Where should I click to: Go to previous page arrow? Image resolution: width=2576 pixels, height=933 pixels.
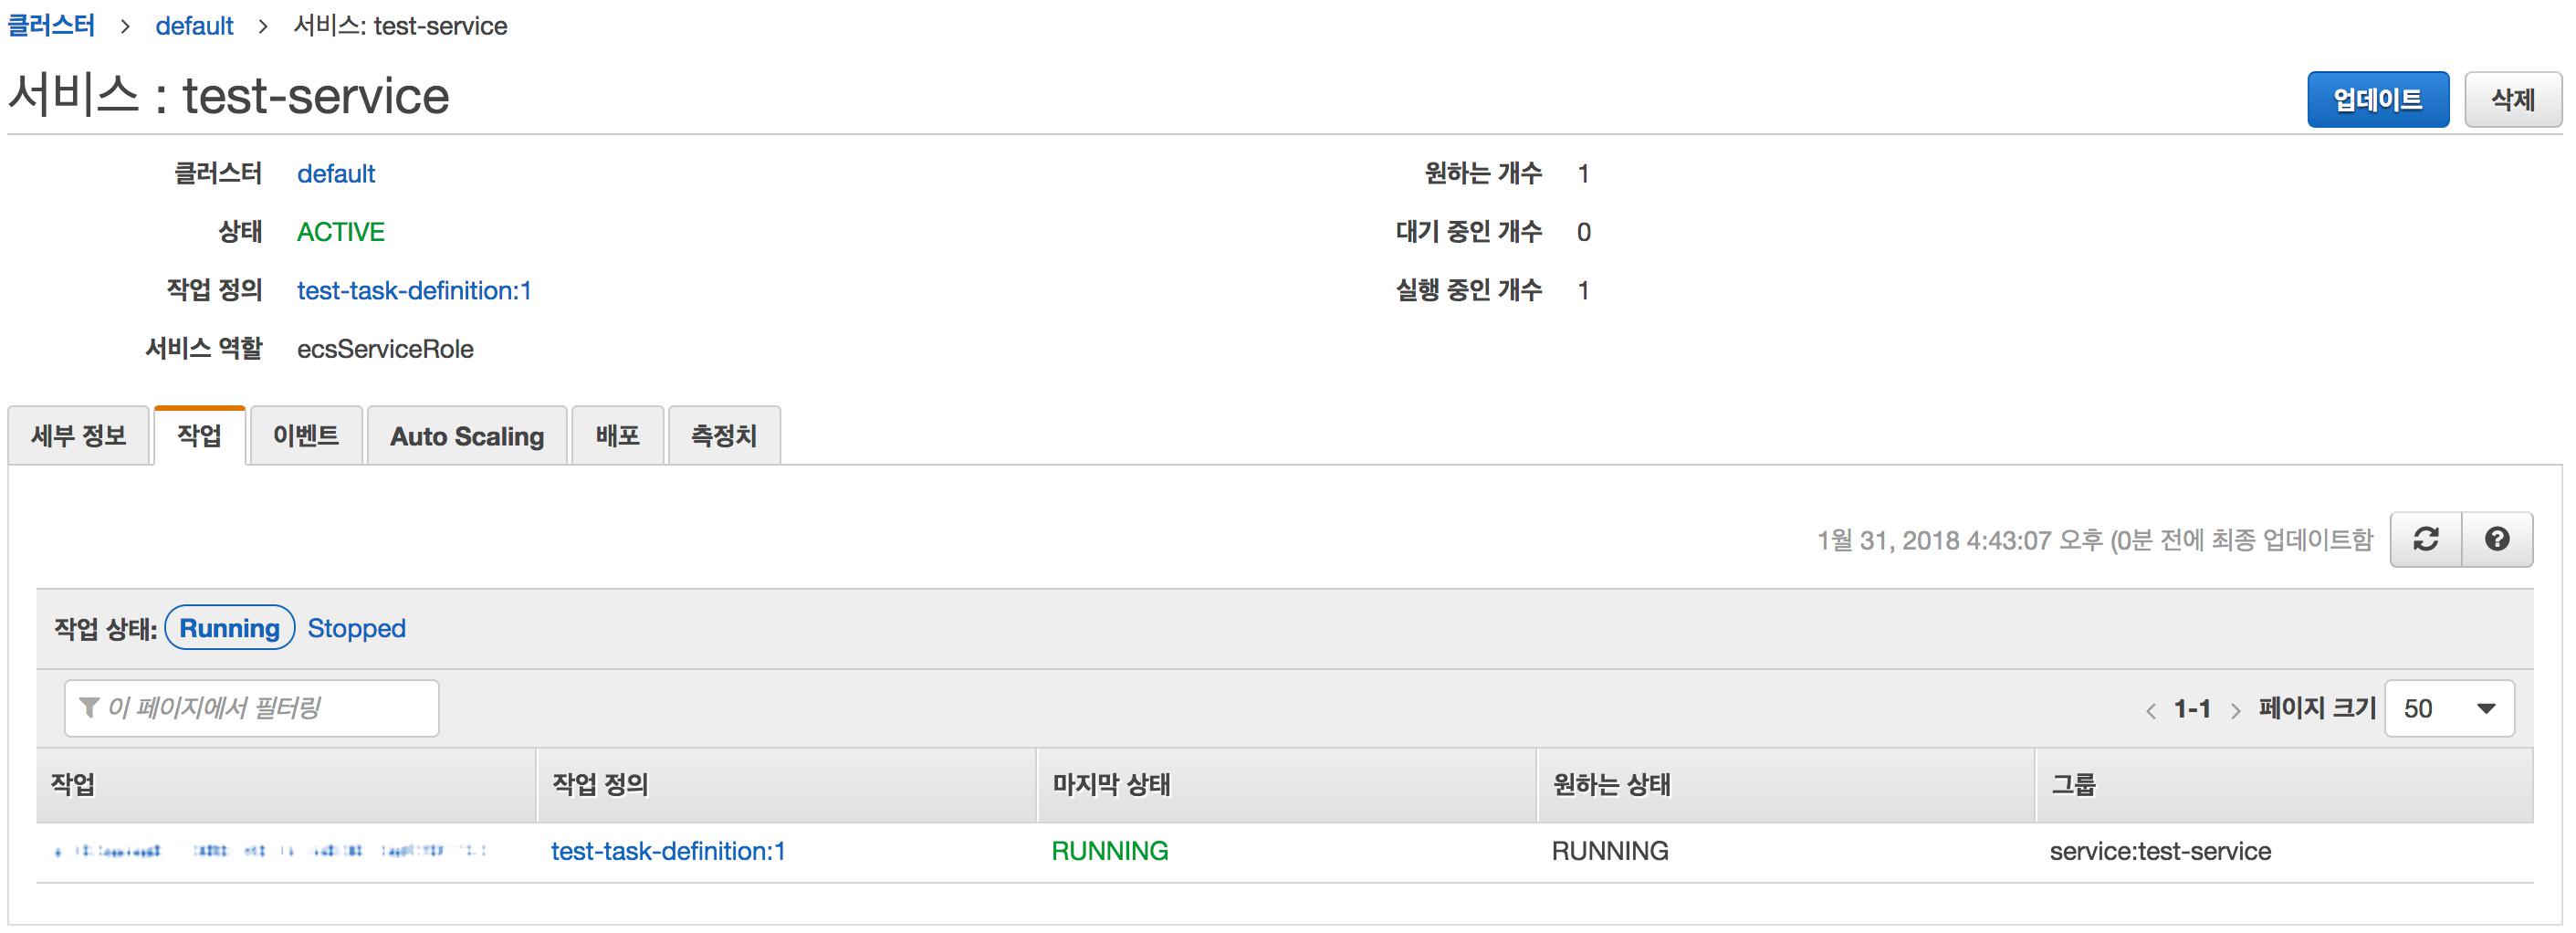click(2150, 710)
